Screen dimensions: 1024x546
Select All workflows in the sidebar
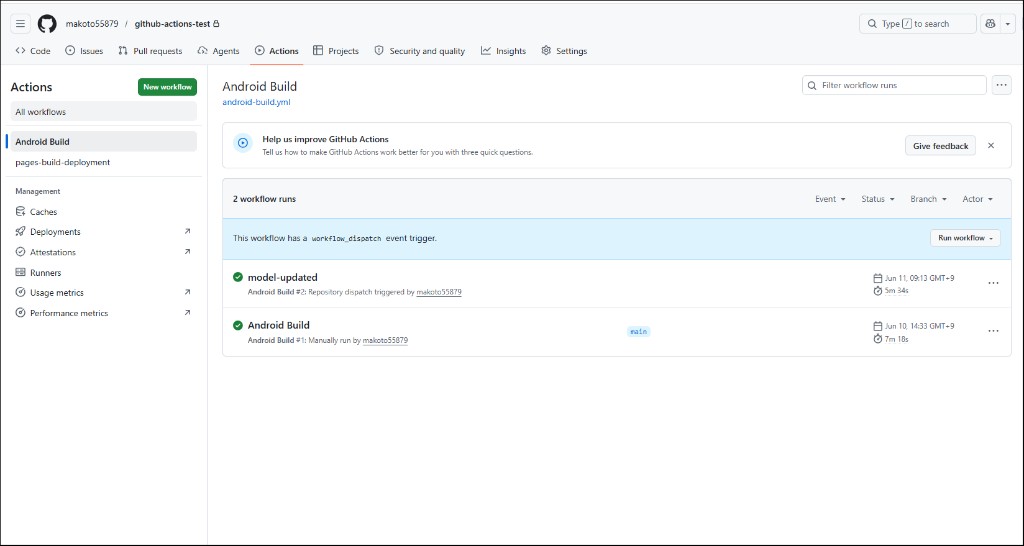tap(104, 112)
